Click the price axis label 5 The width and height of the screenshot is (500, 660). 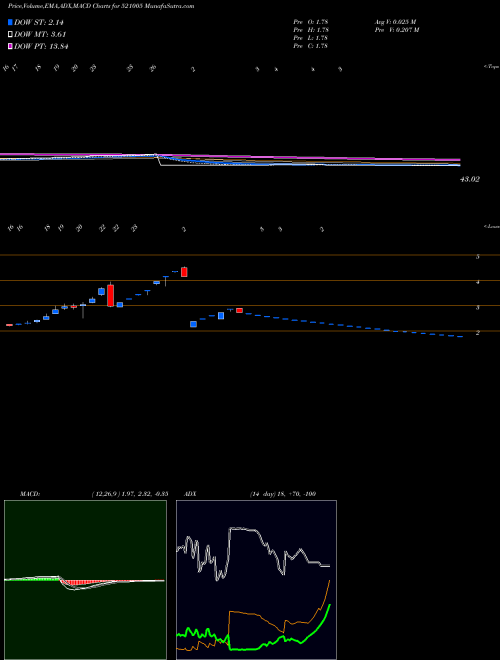(x=478, y=257)
